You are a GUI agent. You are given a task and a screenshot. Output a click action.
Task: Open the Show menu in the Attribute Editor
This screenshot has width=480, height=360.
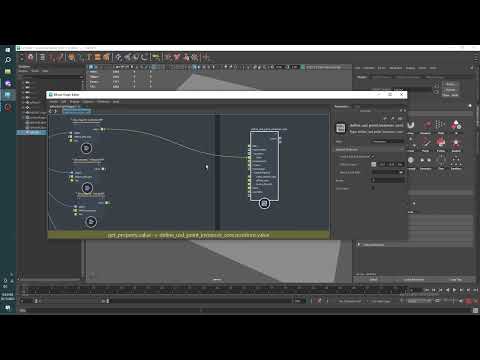click(x=422, y=68)
